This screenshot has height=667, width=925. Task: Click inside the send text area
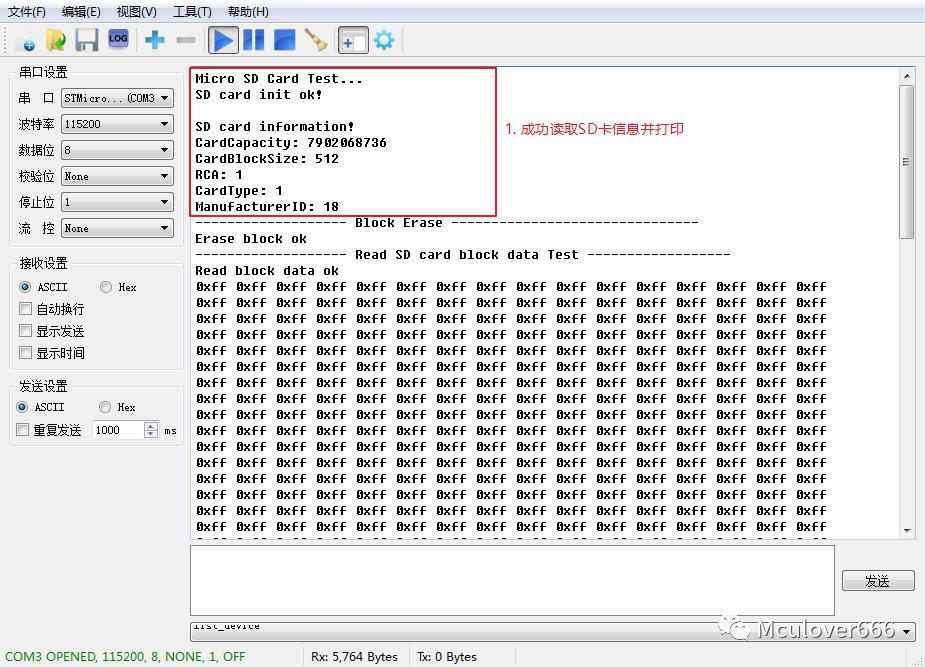[x=512, y=580]
